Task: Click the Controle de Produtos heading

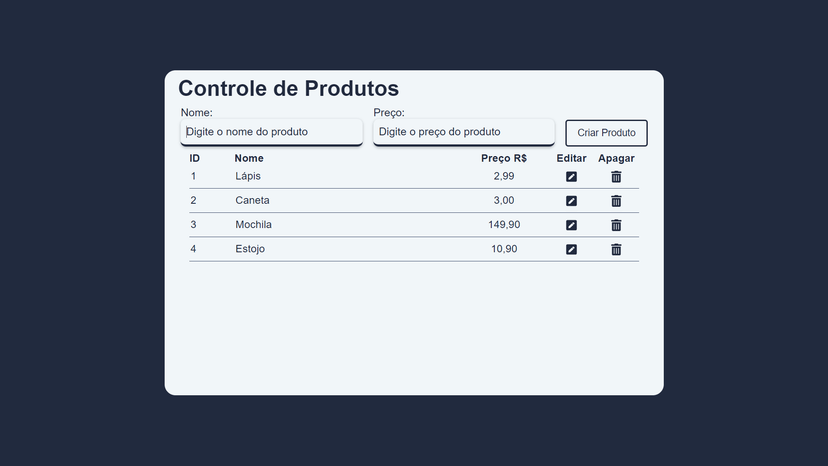Action: [288, 88]
